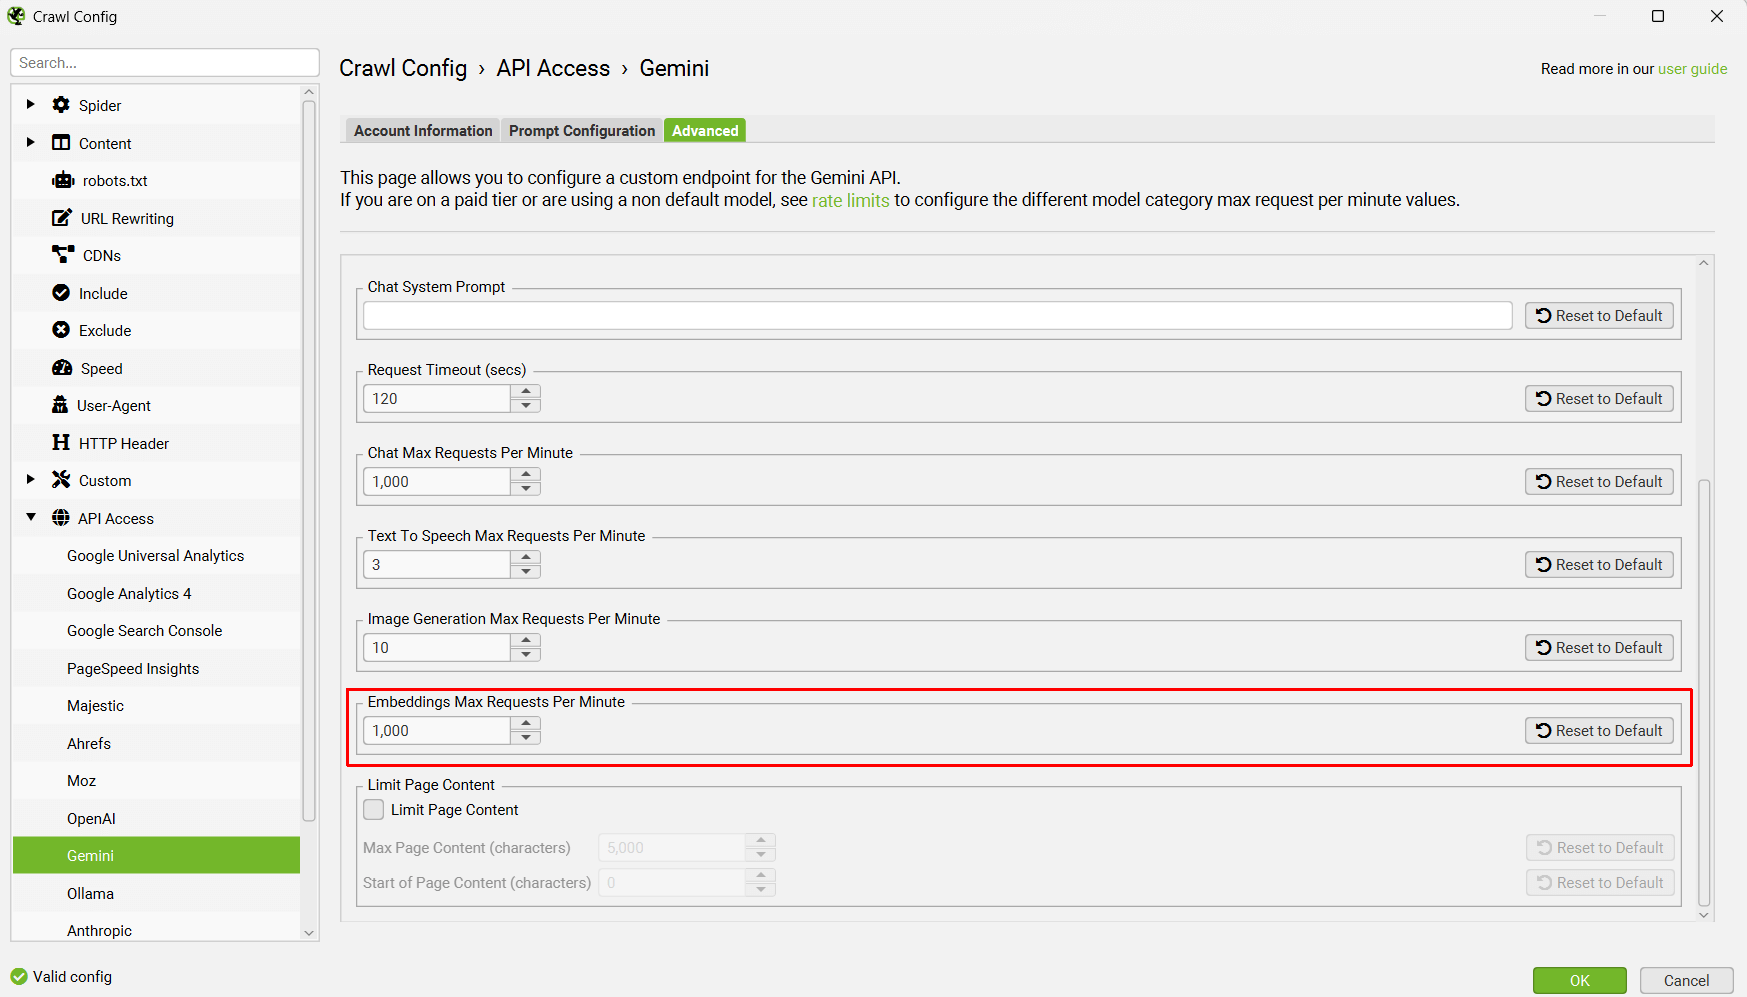The width and height of the screenshot is (1747, 997).
Task: Collapse the API Access tree section
Action: [31, 518]
